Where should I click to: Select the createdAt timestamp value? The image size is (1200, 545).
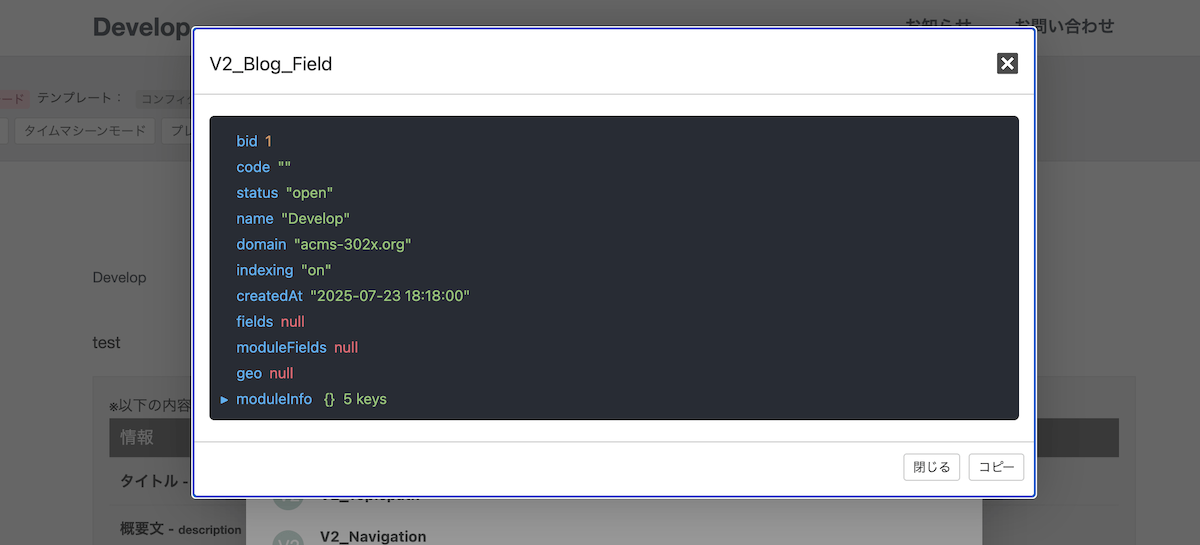389,296
